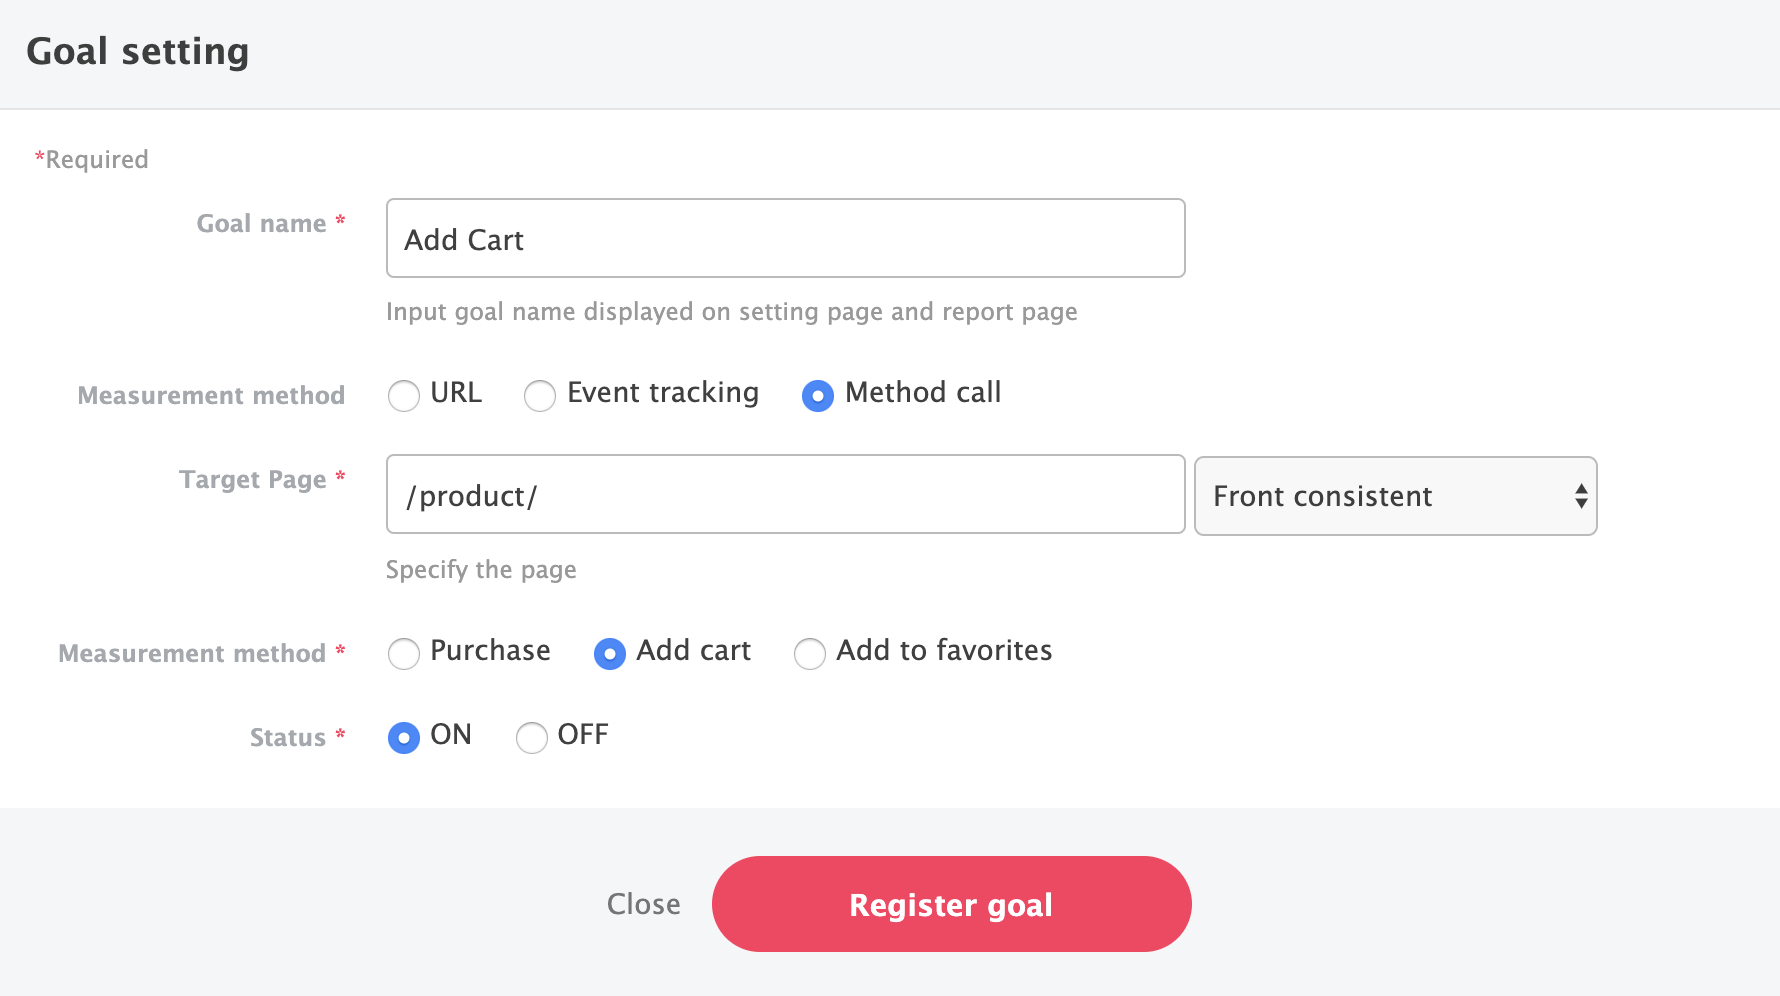Select the Add to favorites option

(810, 654)
